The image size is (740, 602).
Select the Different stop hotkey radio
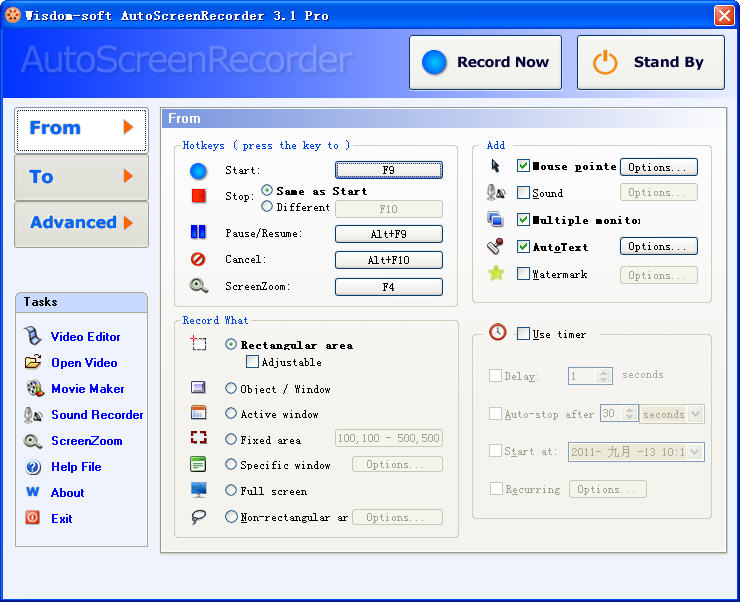267,206
